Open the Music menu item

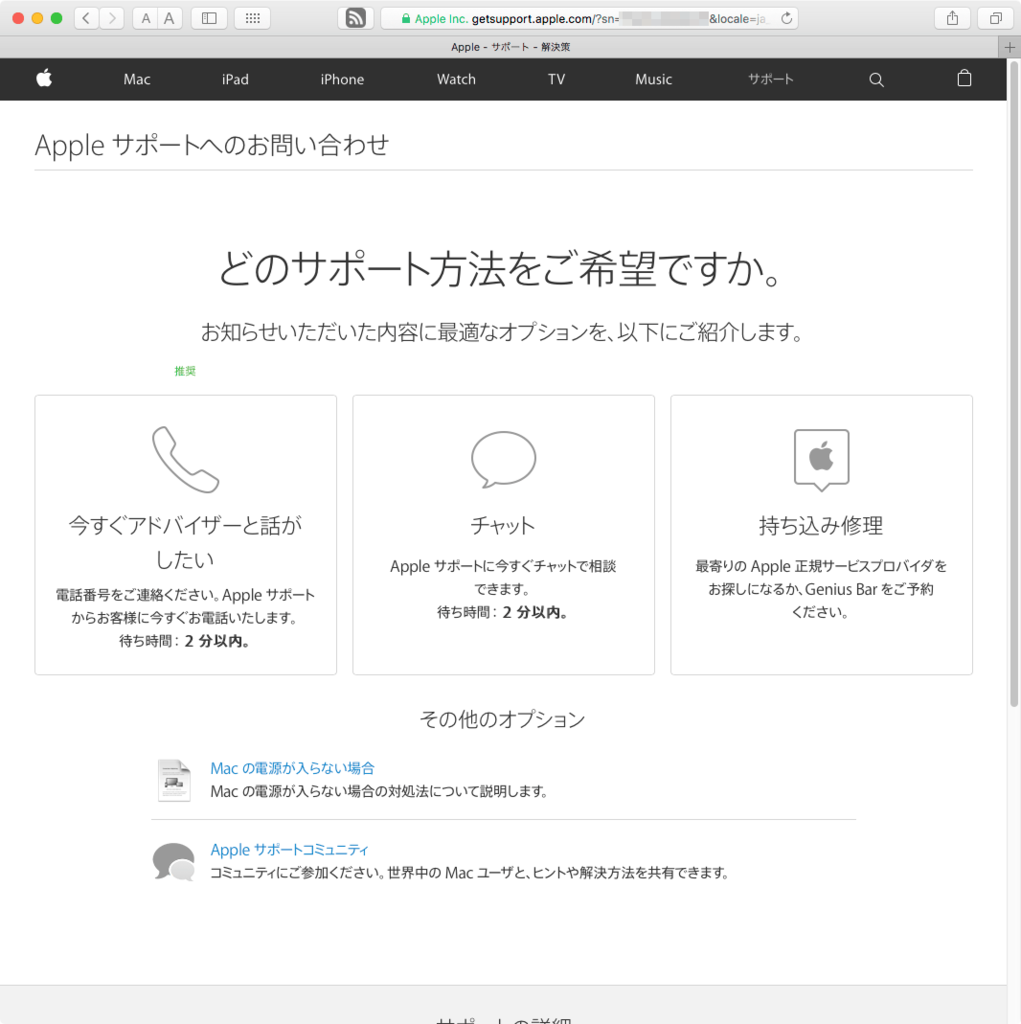tap(653, 79)
